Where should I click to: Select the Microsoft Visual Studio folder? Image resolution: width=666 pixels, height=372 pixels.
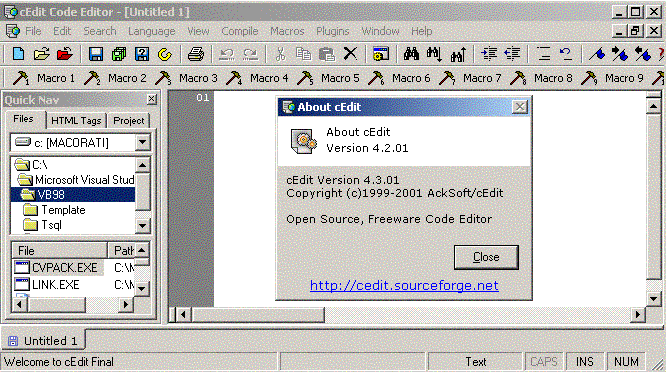point(76,180)
